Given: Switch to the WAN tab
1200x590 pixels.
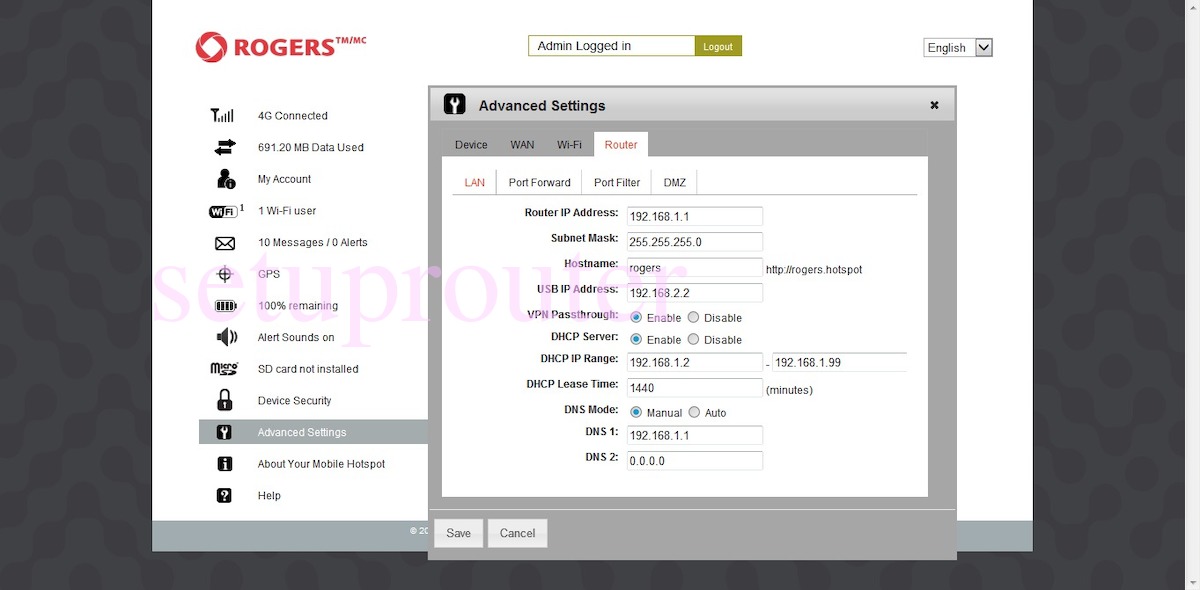Looking at the screenshot, I should coord(522,145).
